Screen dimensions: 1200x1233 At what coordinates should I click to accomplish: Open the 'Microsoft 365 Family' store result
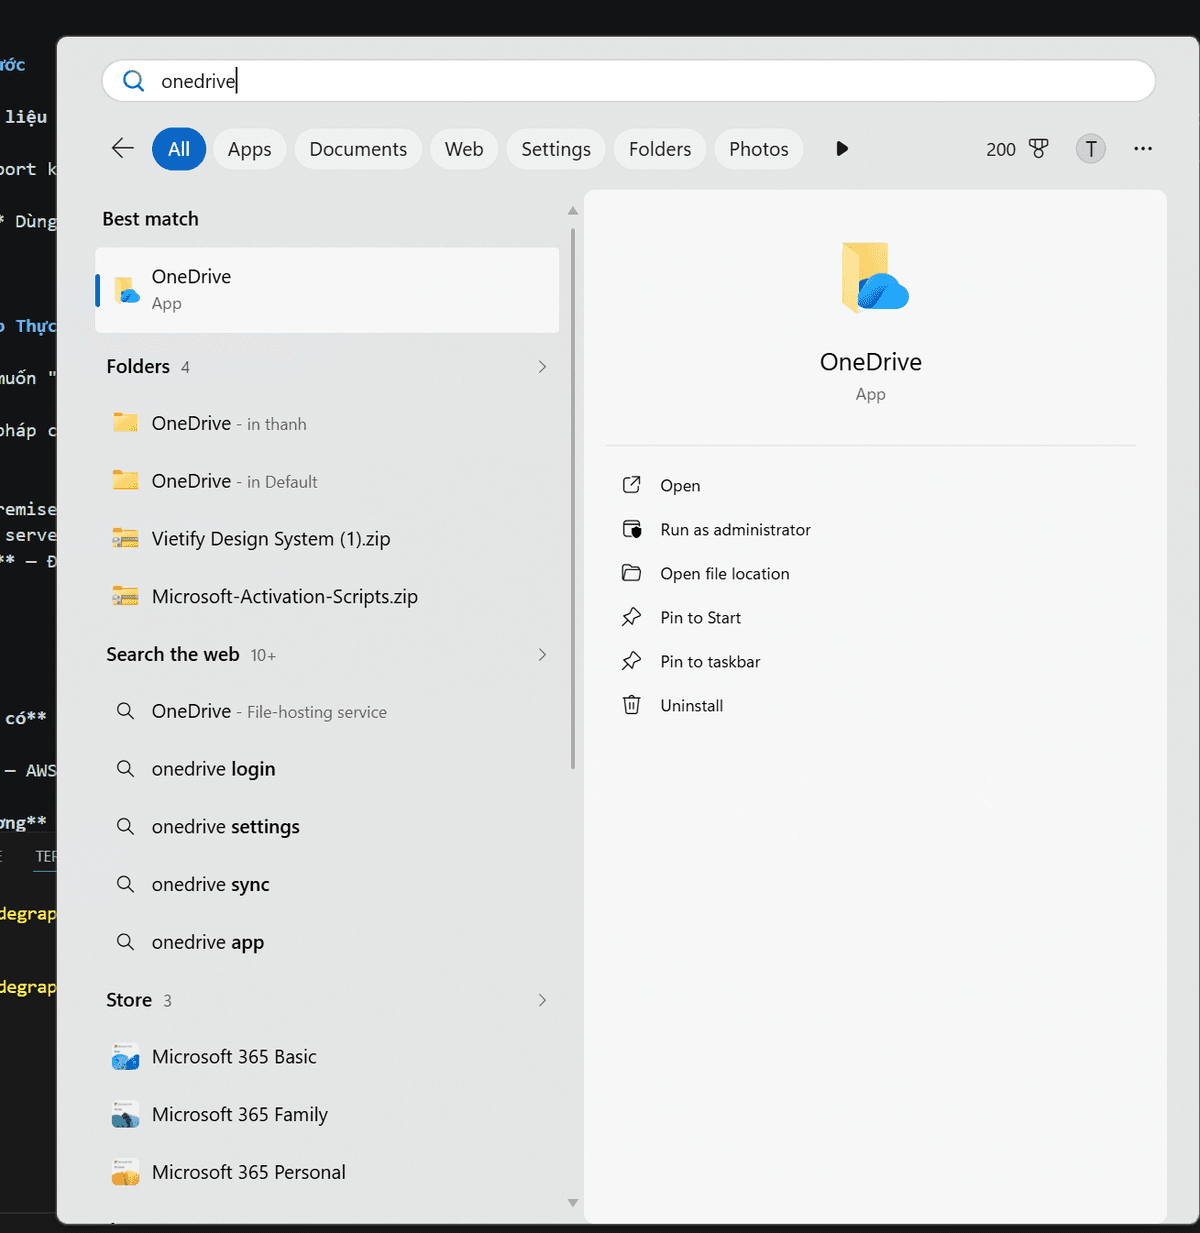click(327, 1115)
